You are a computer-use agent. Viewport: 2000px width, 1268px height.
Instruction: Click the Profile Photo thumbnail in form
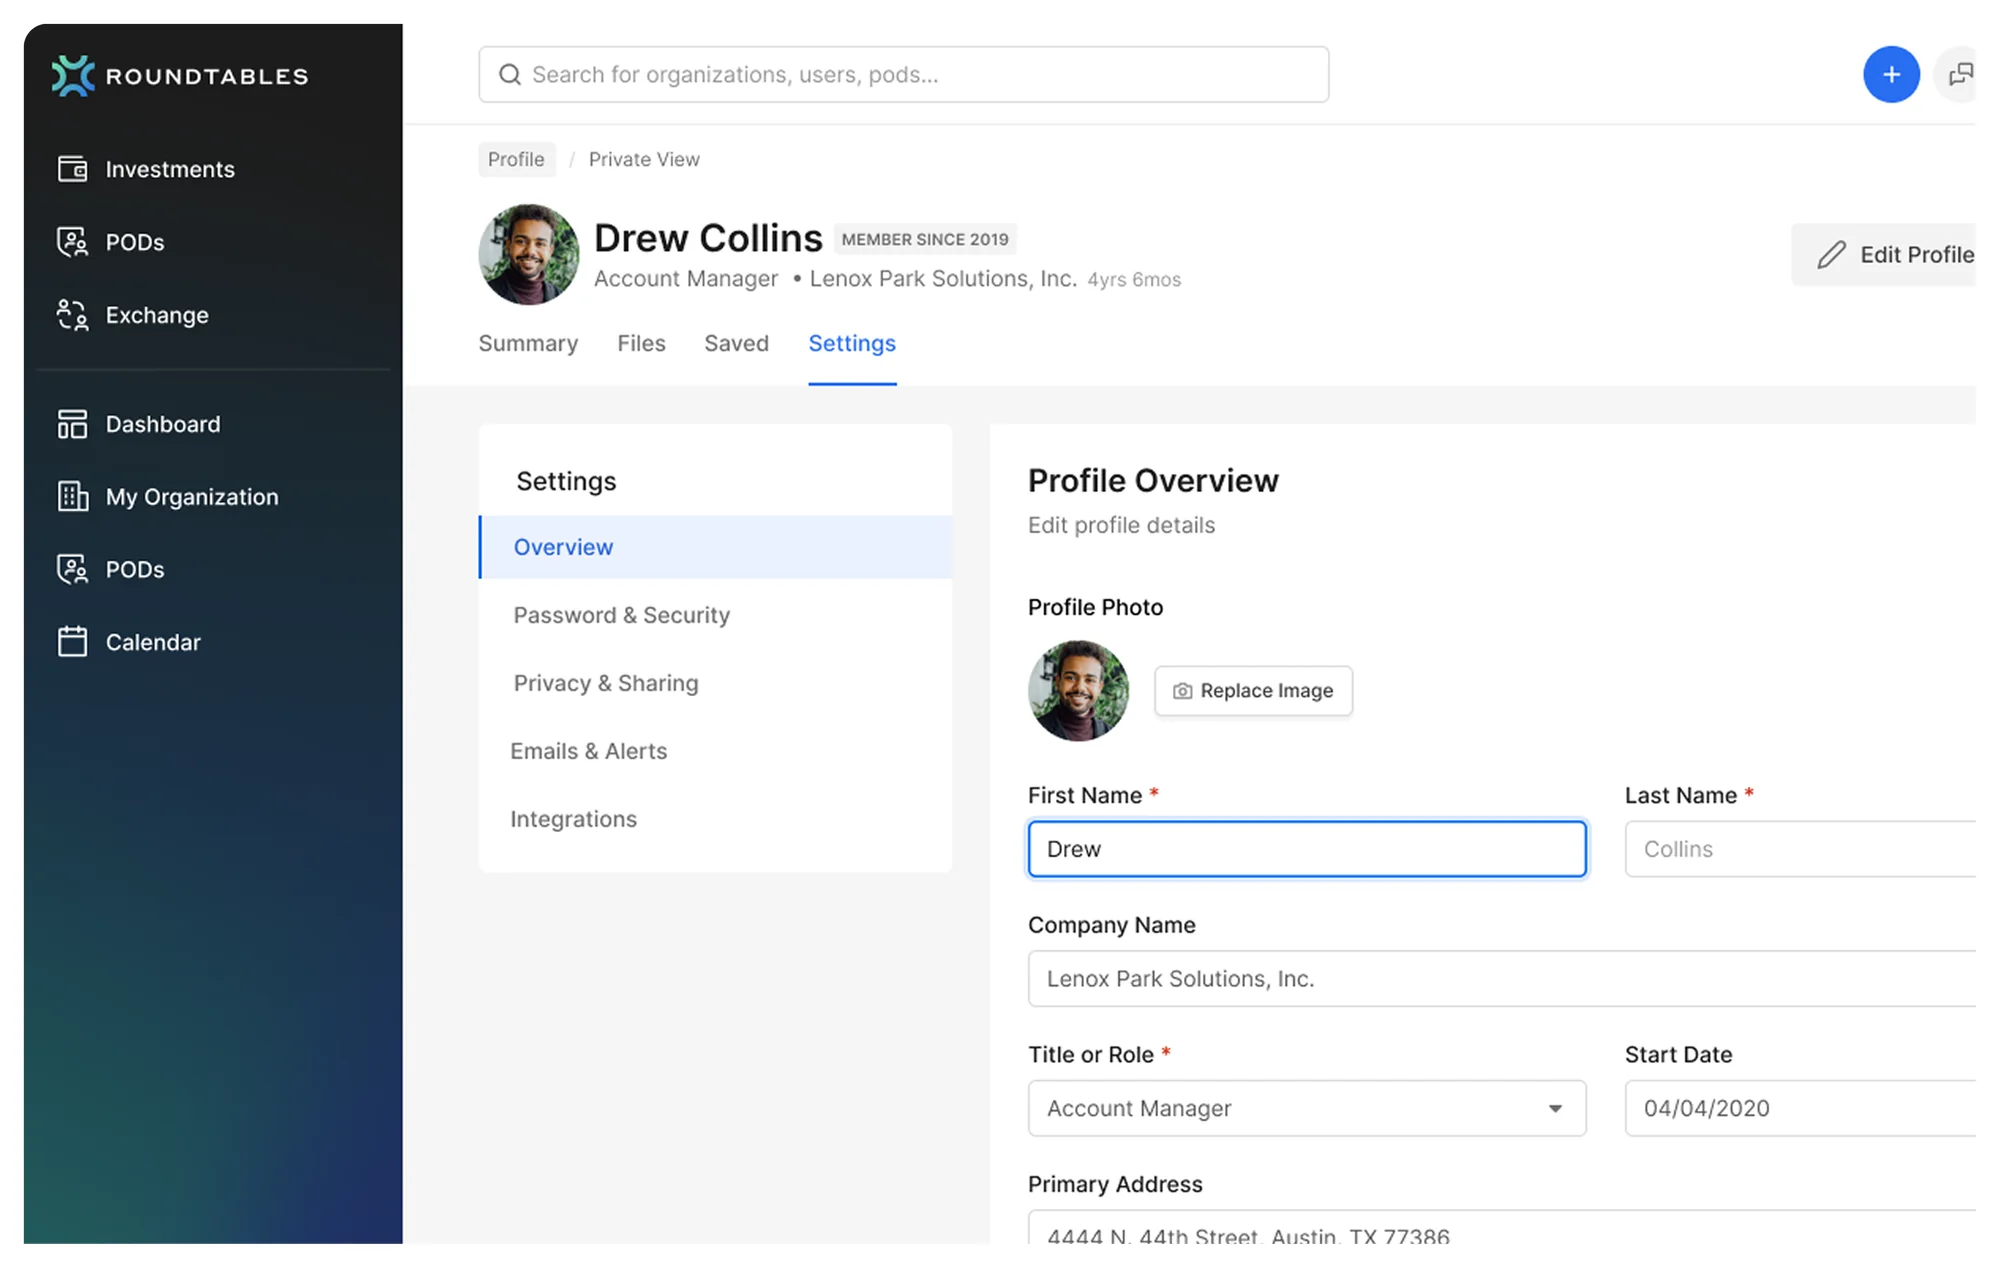pyautogui.click(x=1079, y=691)
